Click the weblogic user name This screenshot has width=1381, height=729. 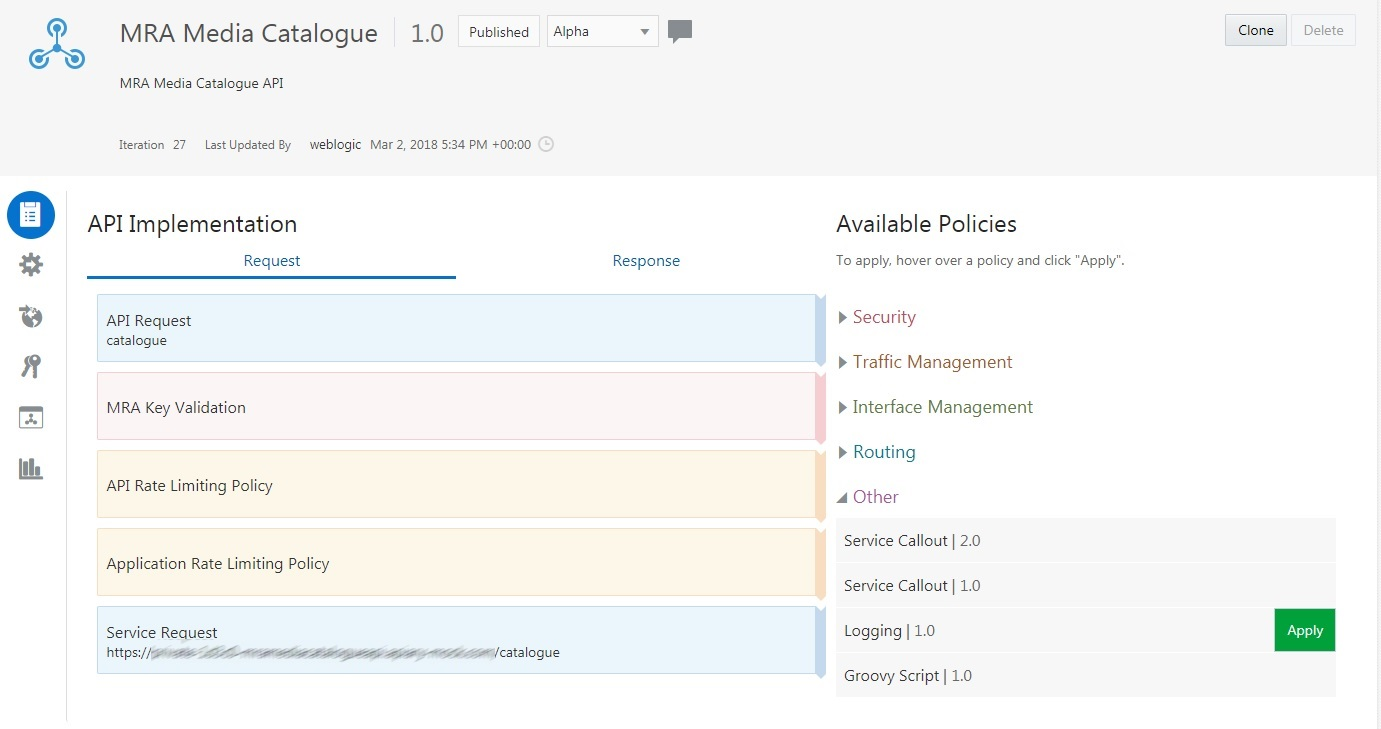coord(336,144)
